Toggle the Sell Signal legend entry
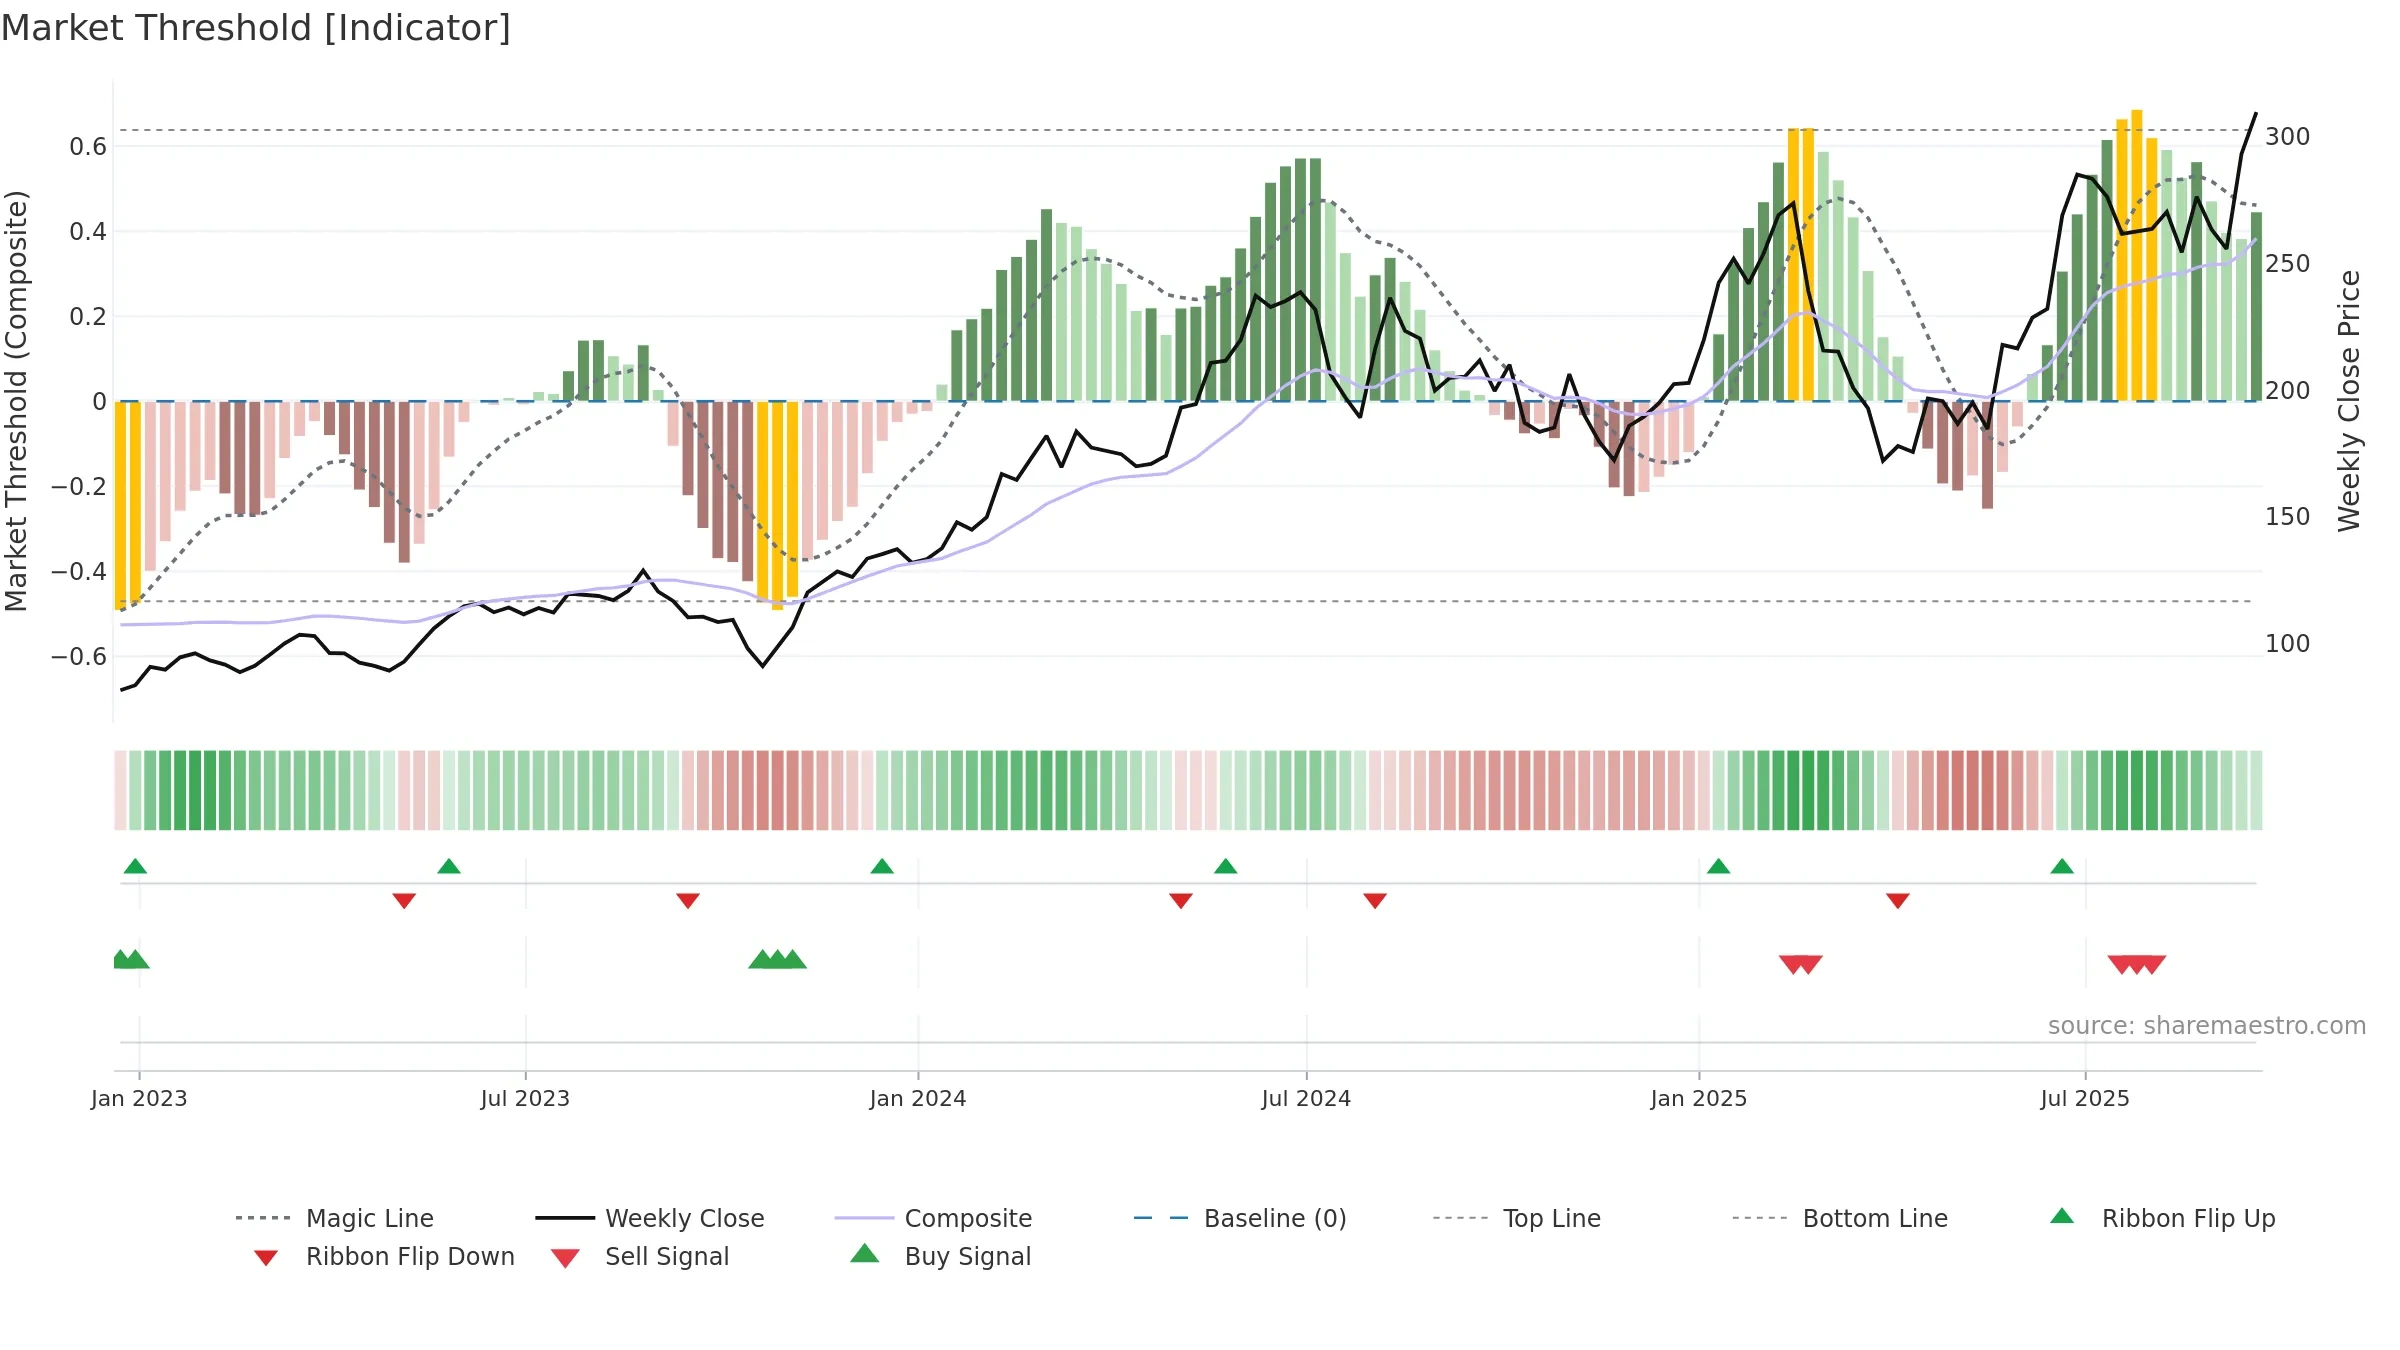 coord(640,1256)
